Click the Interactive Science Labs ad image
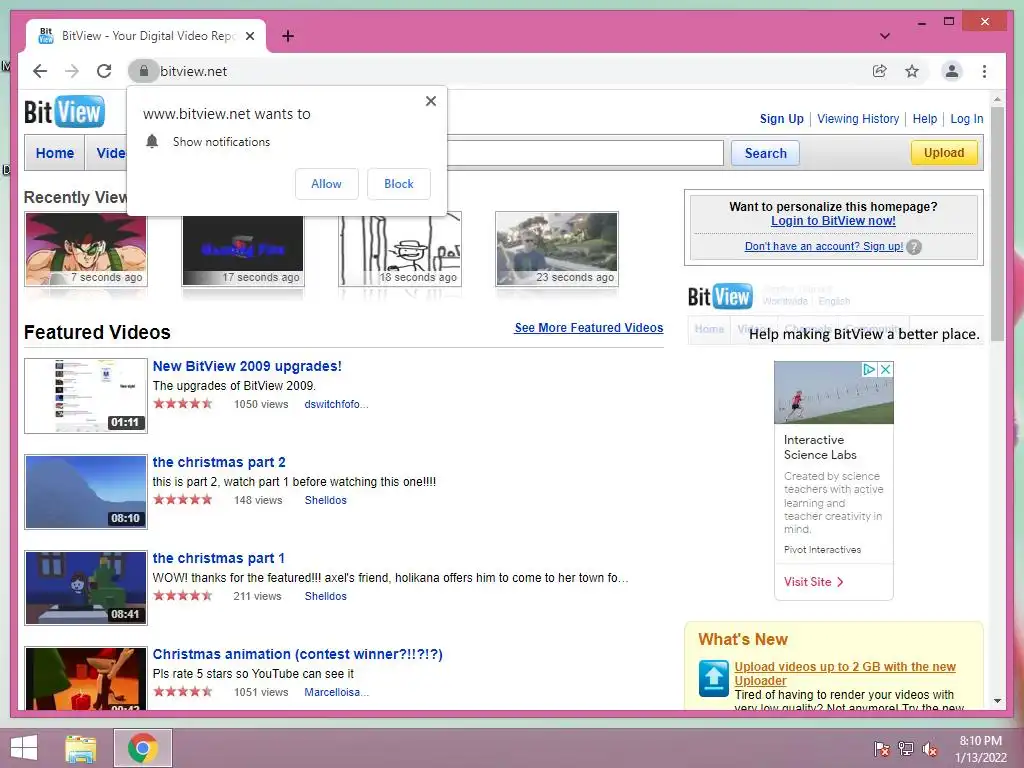 tap(833, 392)
